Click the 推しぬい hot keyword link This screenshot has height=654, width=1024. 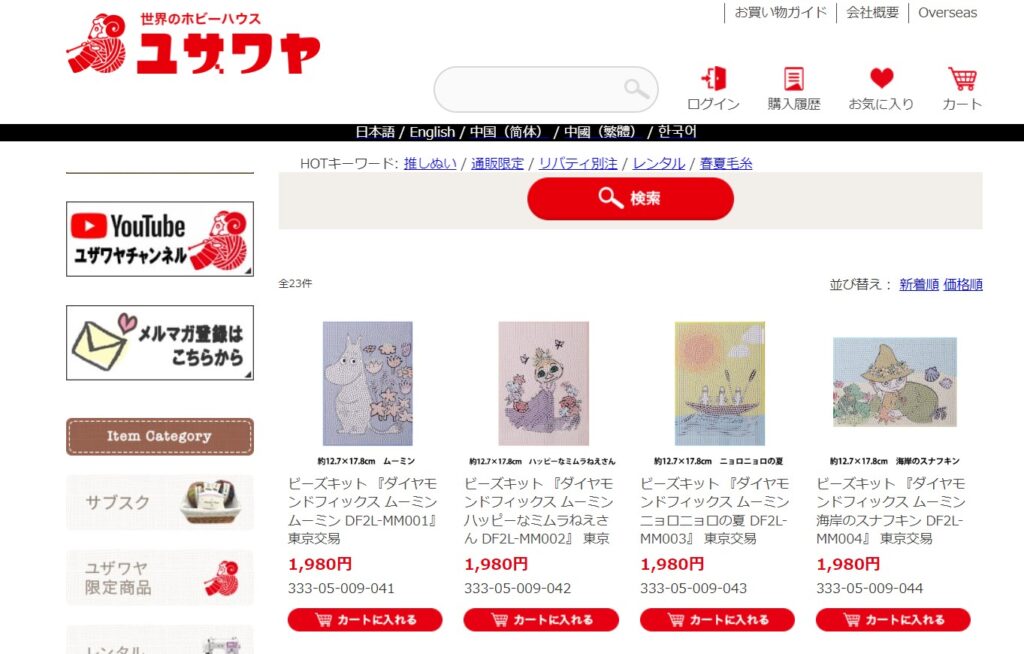click(430, 163)
